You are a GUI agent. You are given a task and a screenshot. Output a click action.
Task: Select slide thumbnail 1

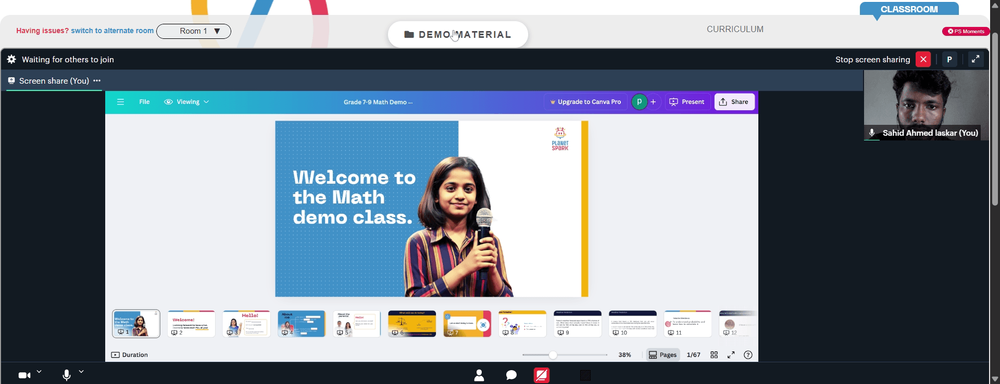click(x=136, y=323)
